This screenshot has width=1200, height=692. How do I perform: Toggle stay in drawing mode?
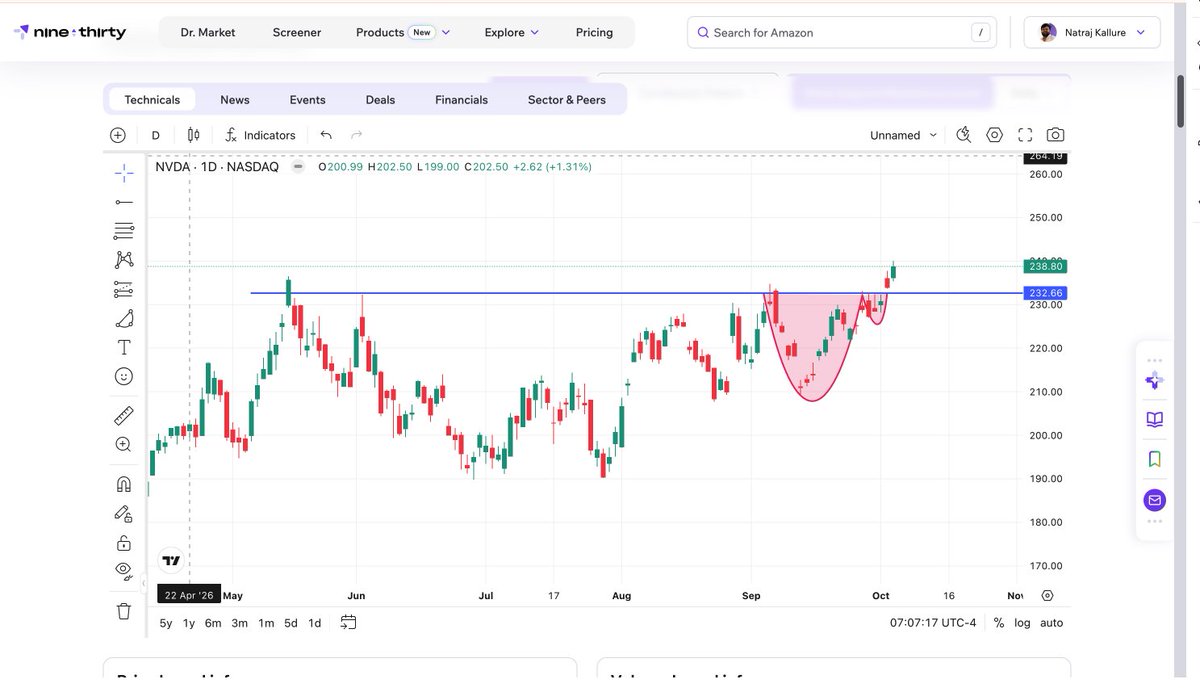[124, 514]
